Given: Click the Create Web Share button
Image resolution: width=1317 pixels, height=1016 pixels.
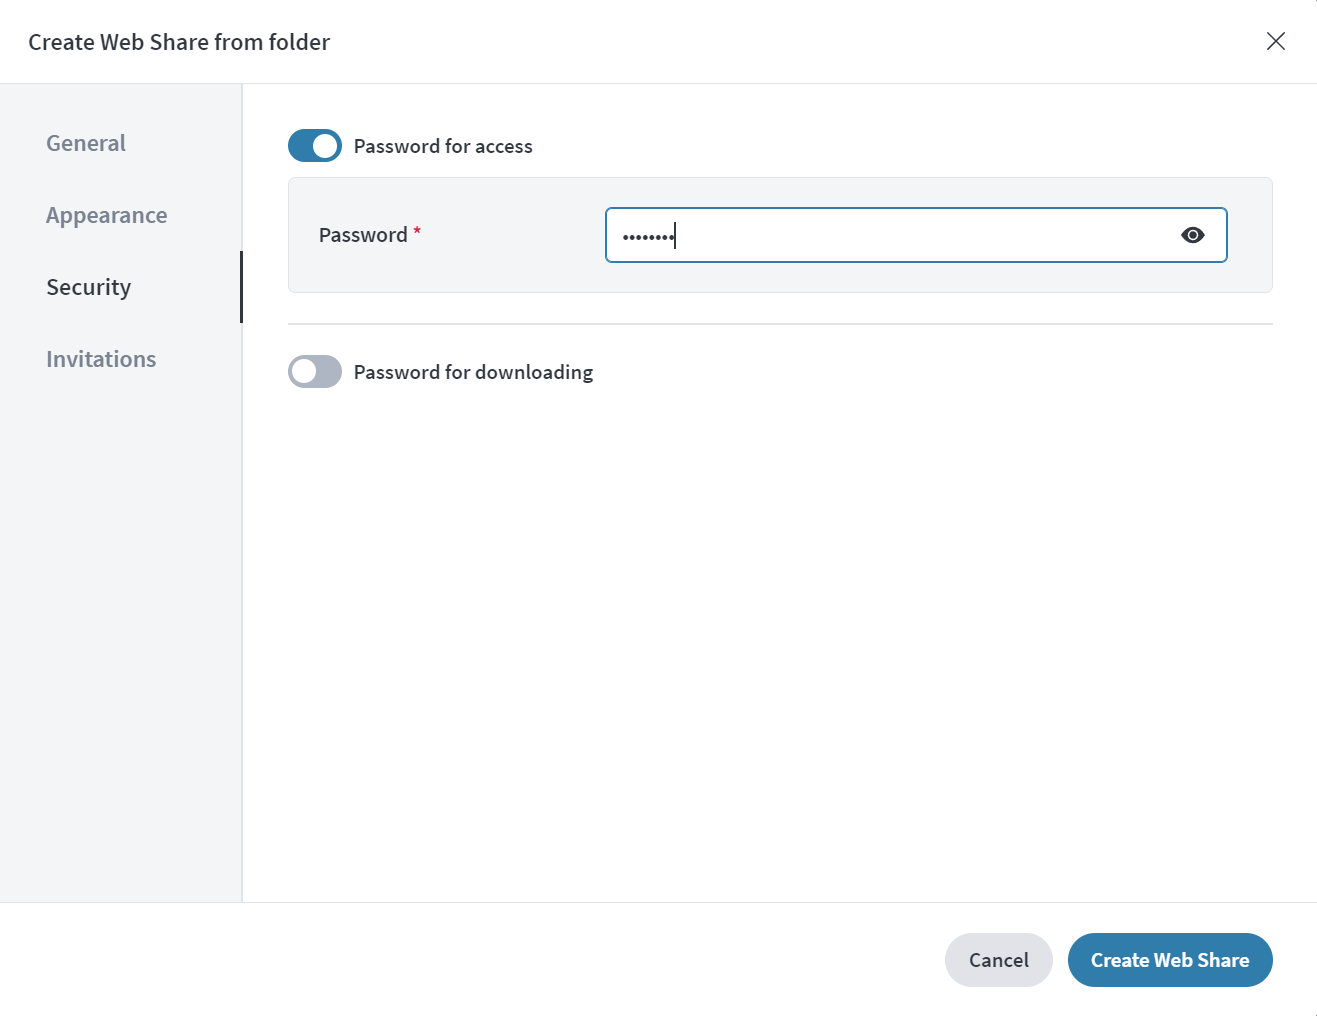Looking at the screenshot, I should [1170, 960].
